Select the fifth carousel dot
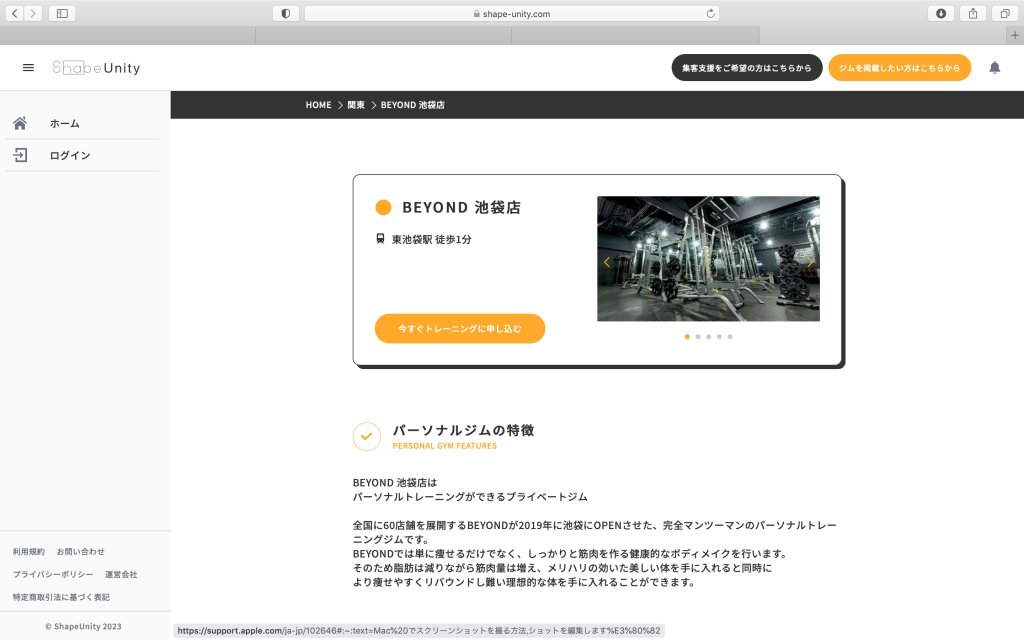This screenshot has height=640, width=1024. tap(730, 337)
